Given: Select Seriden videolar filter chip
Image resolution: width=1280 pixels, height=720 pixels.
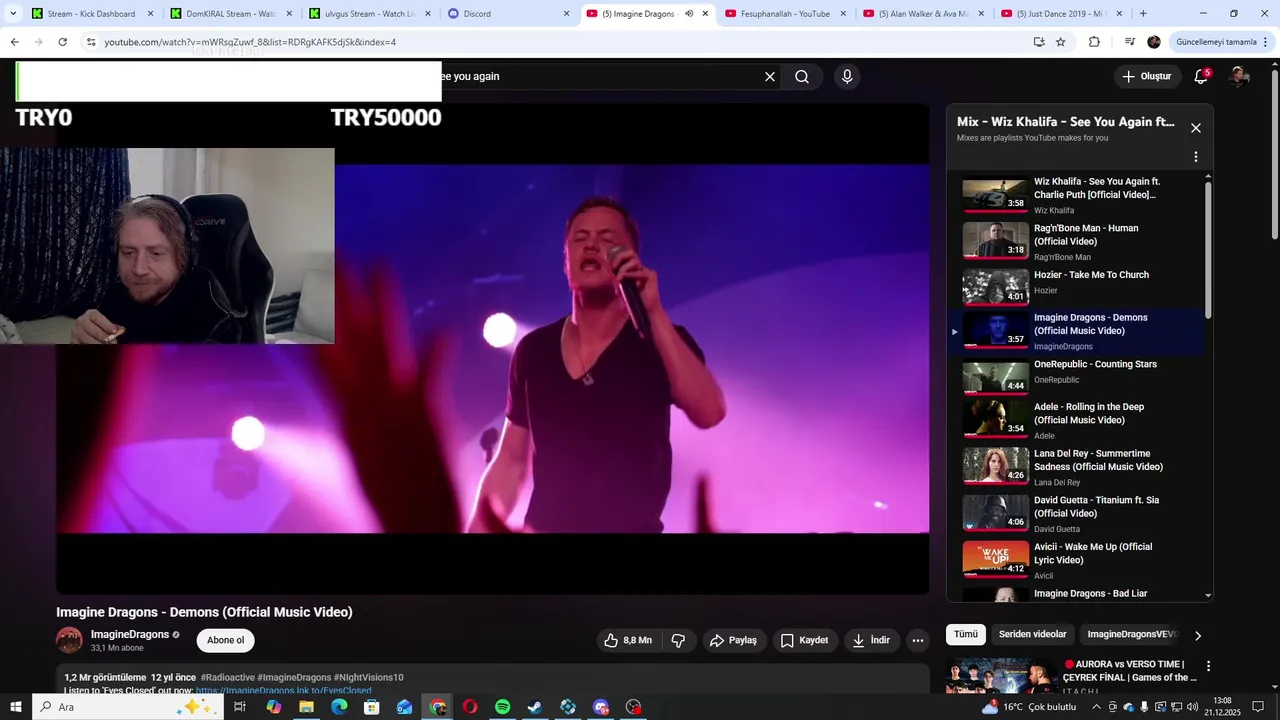Looking at the screenshot, I should (1032, 634).
